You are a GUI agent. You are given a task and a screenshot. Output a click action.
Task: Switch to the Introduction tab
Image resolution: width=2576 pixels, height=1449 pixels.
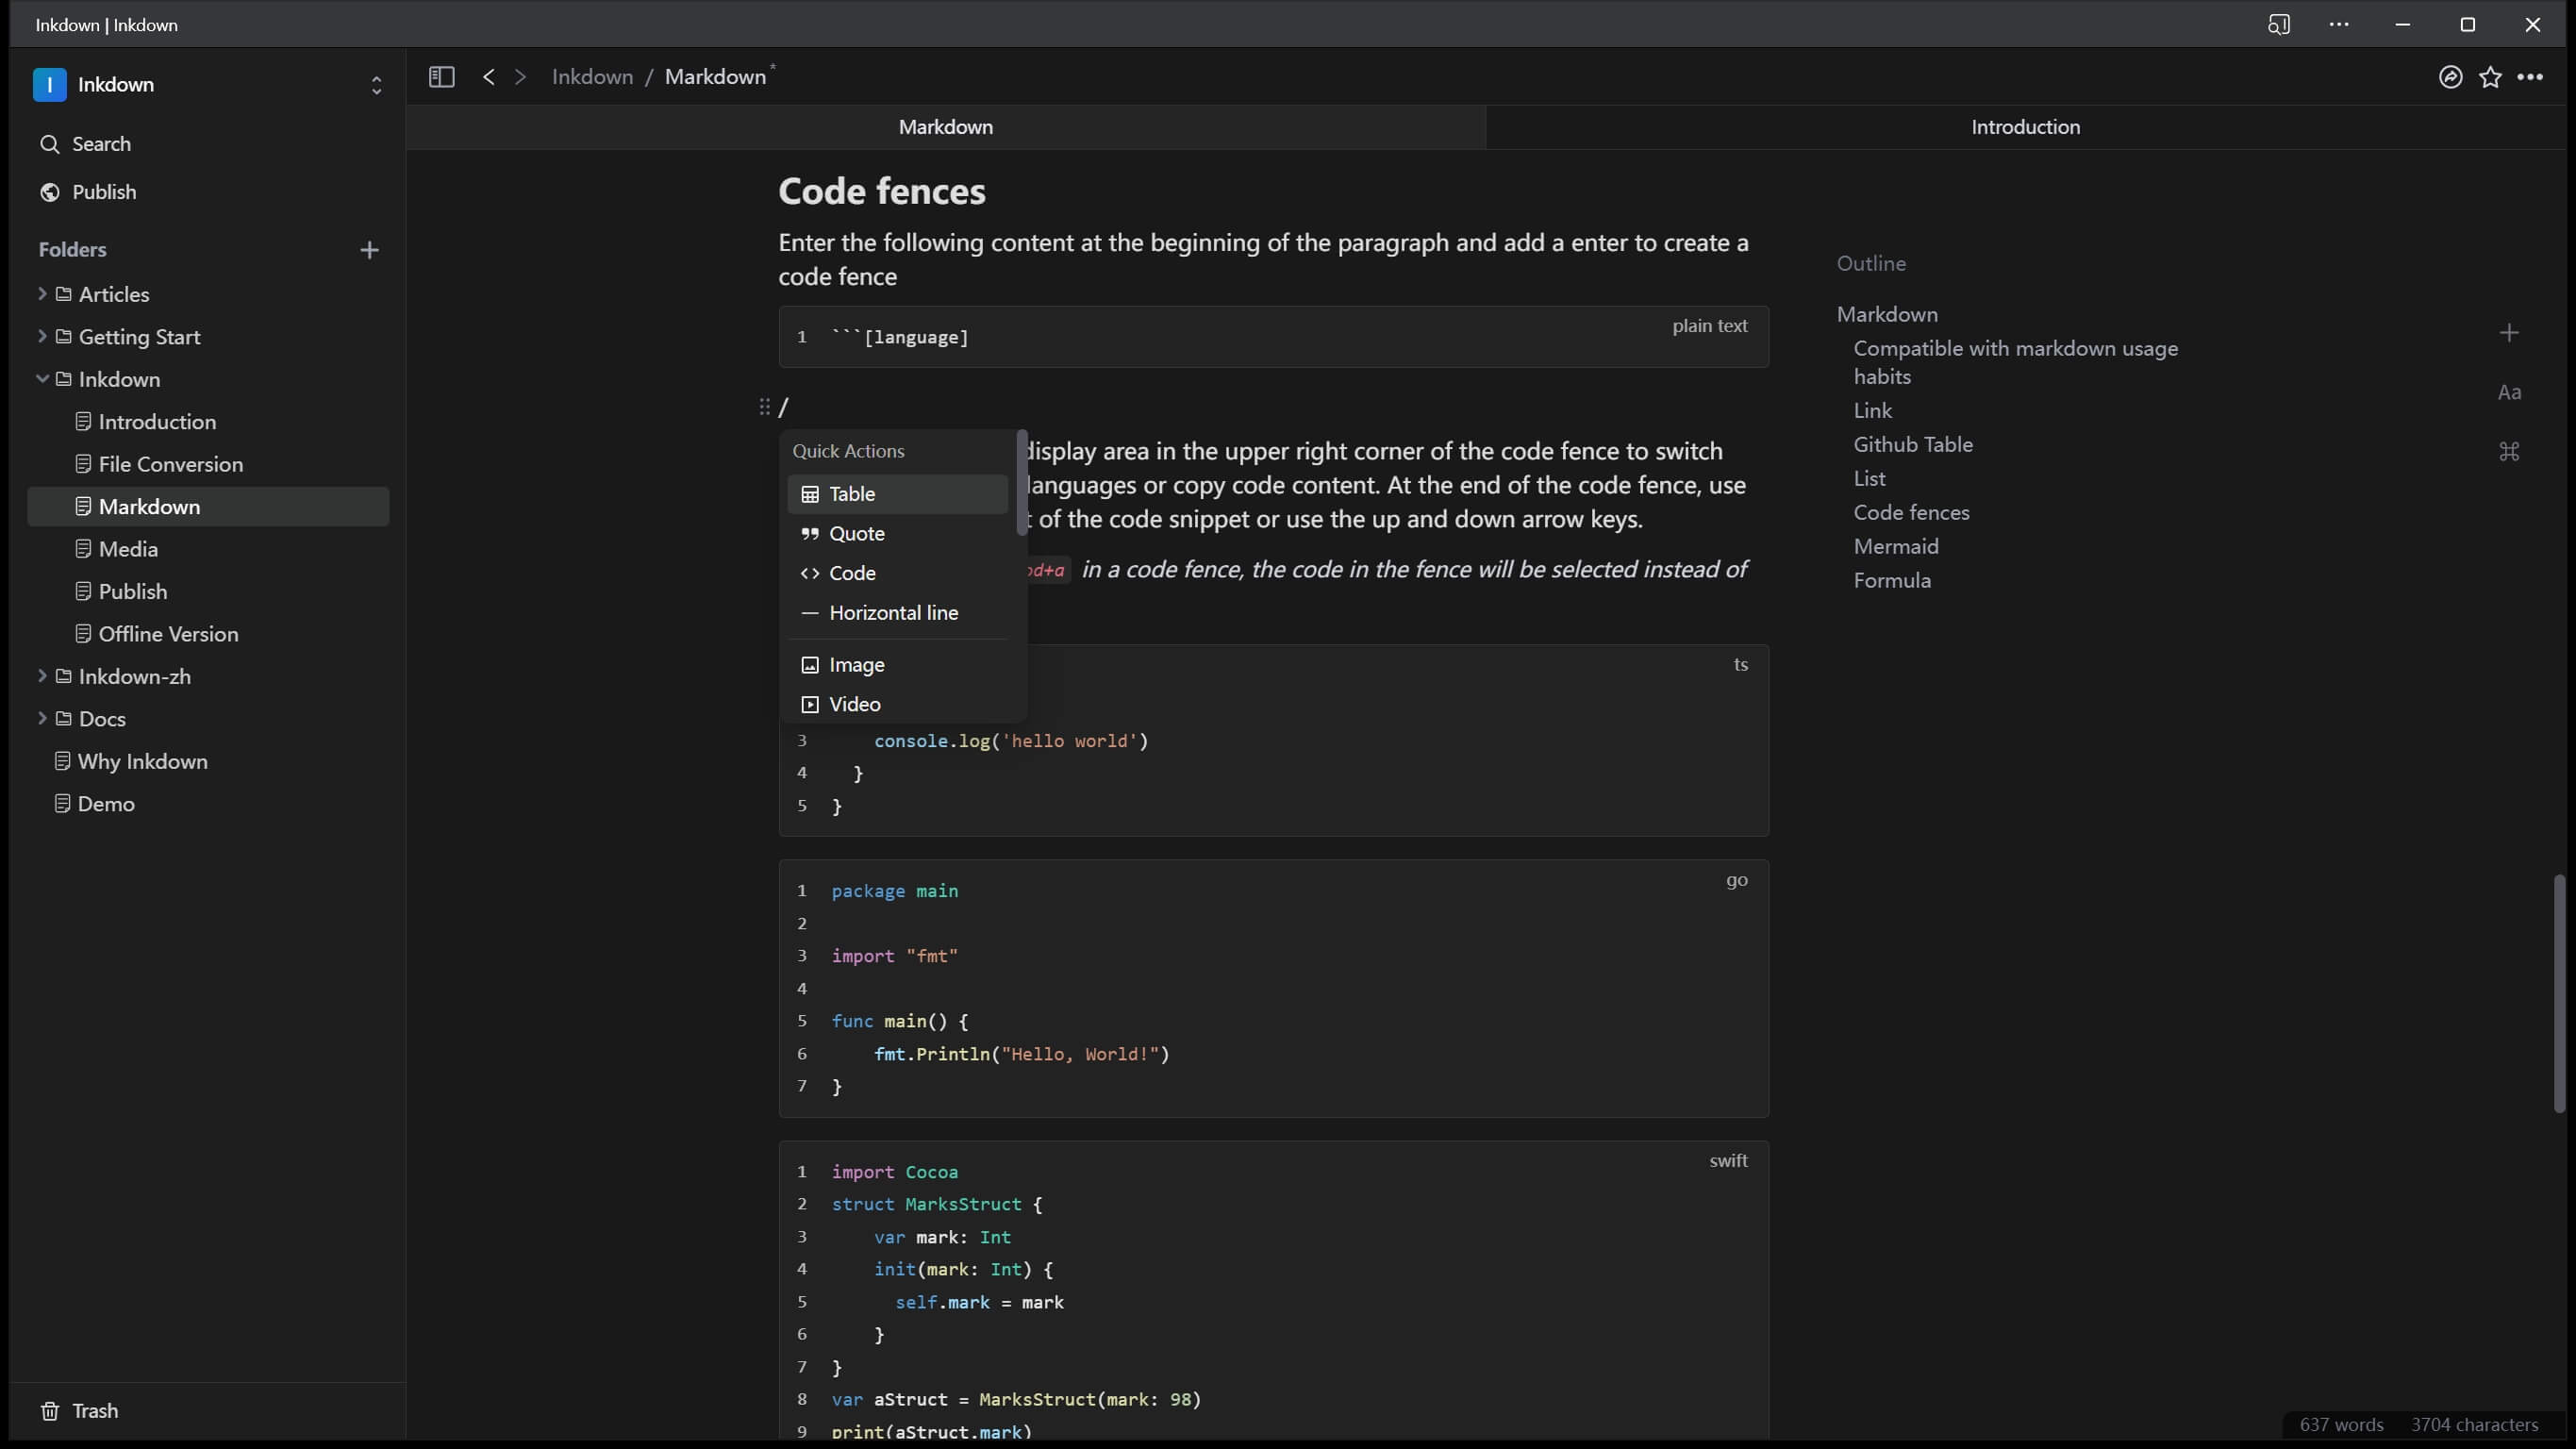coord(2024,124)
